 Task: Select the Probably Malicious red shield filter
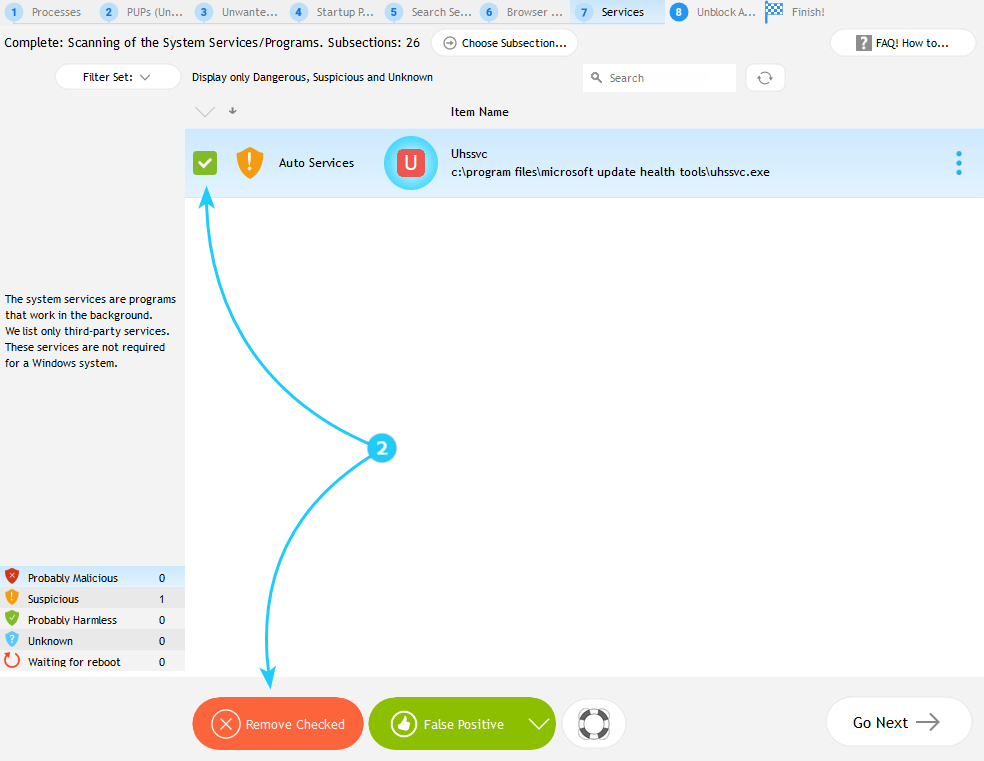point(12,577)
